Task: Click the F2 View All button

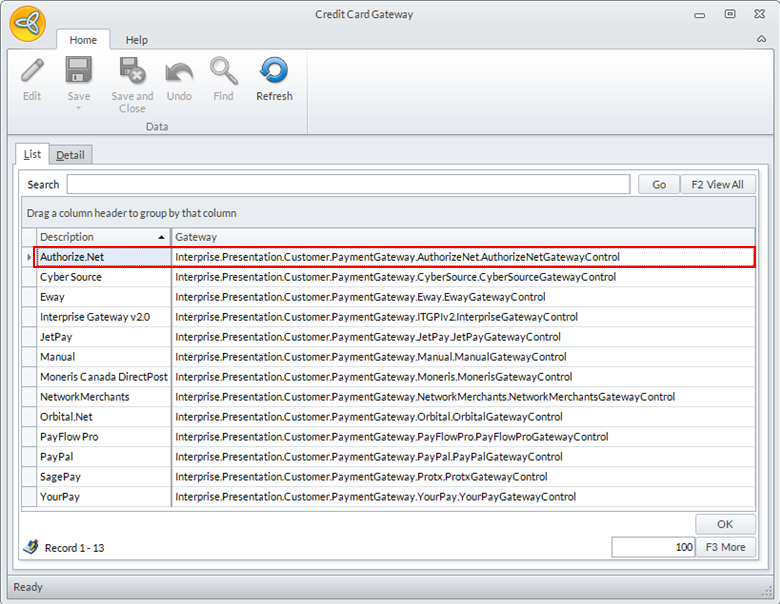Action: point(718,184)
